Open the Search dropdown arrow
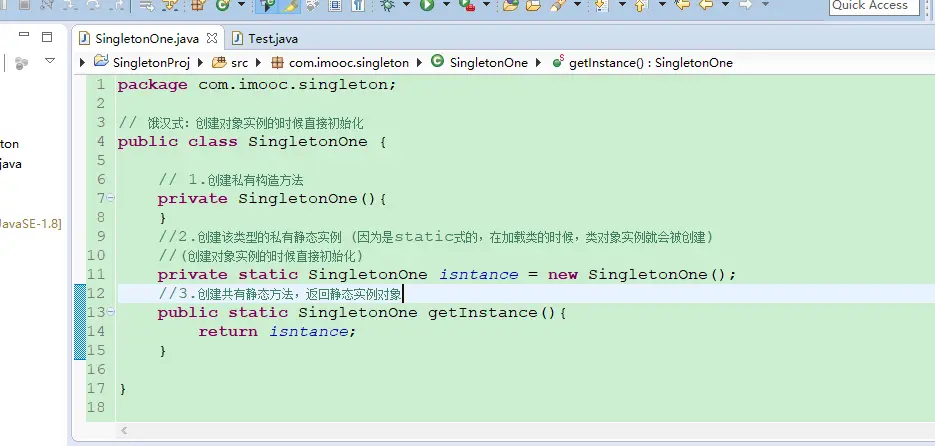The image size is (935, 446). (x=577, y=4)
